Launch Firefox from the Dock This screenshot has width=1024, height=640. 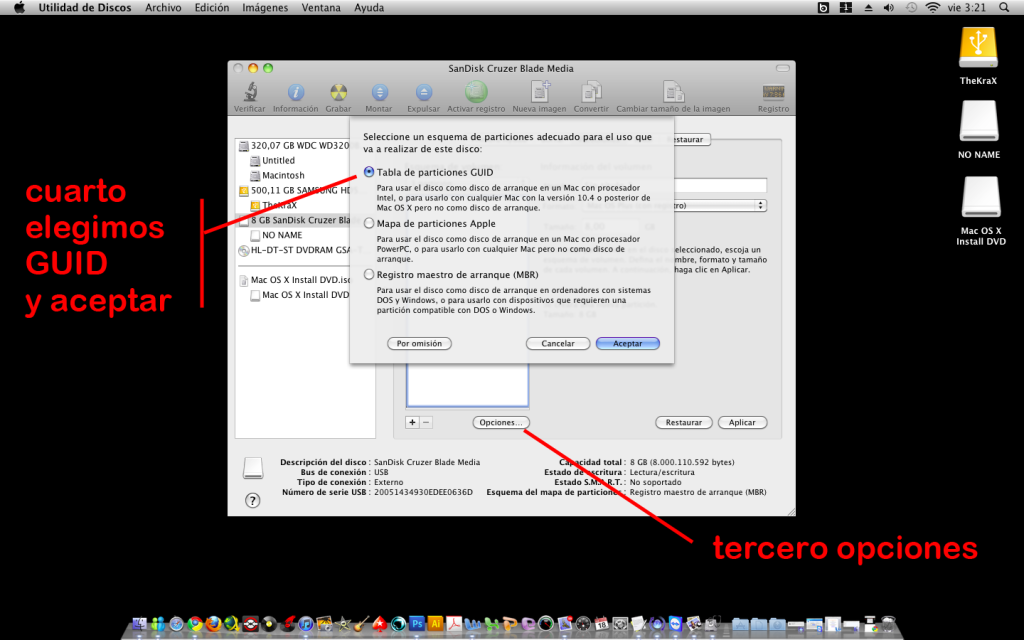click(x=214, y=624)
